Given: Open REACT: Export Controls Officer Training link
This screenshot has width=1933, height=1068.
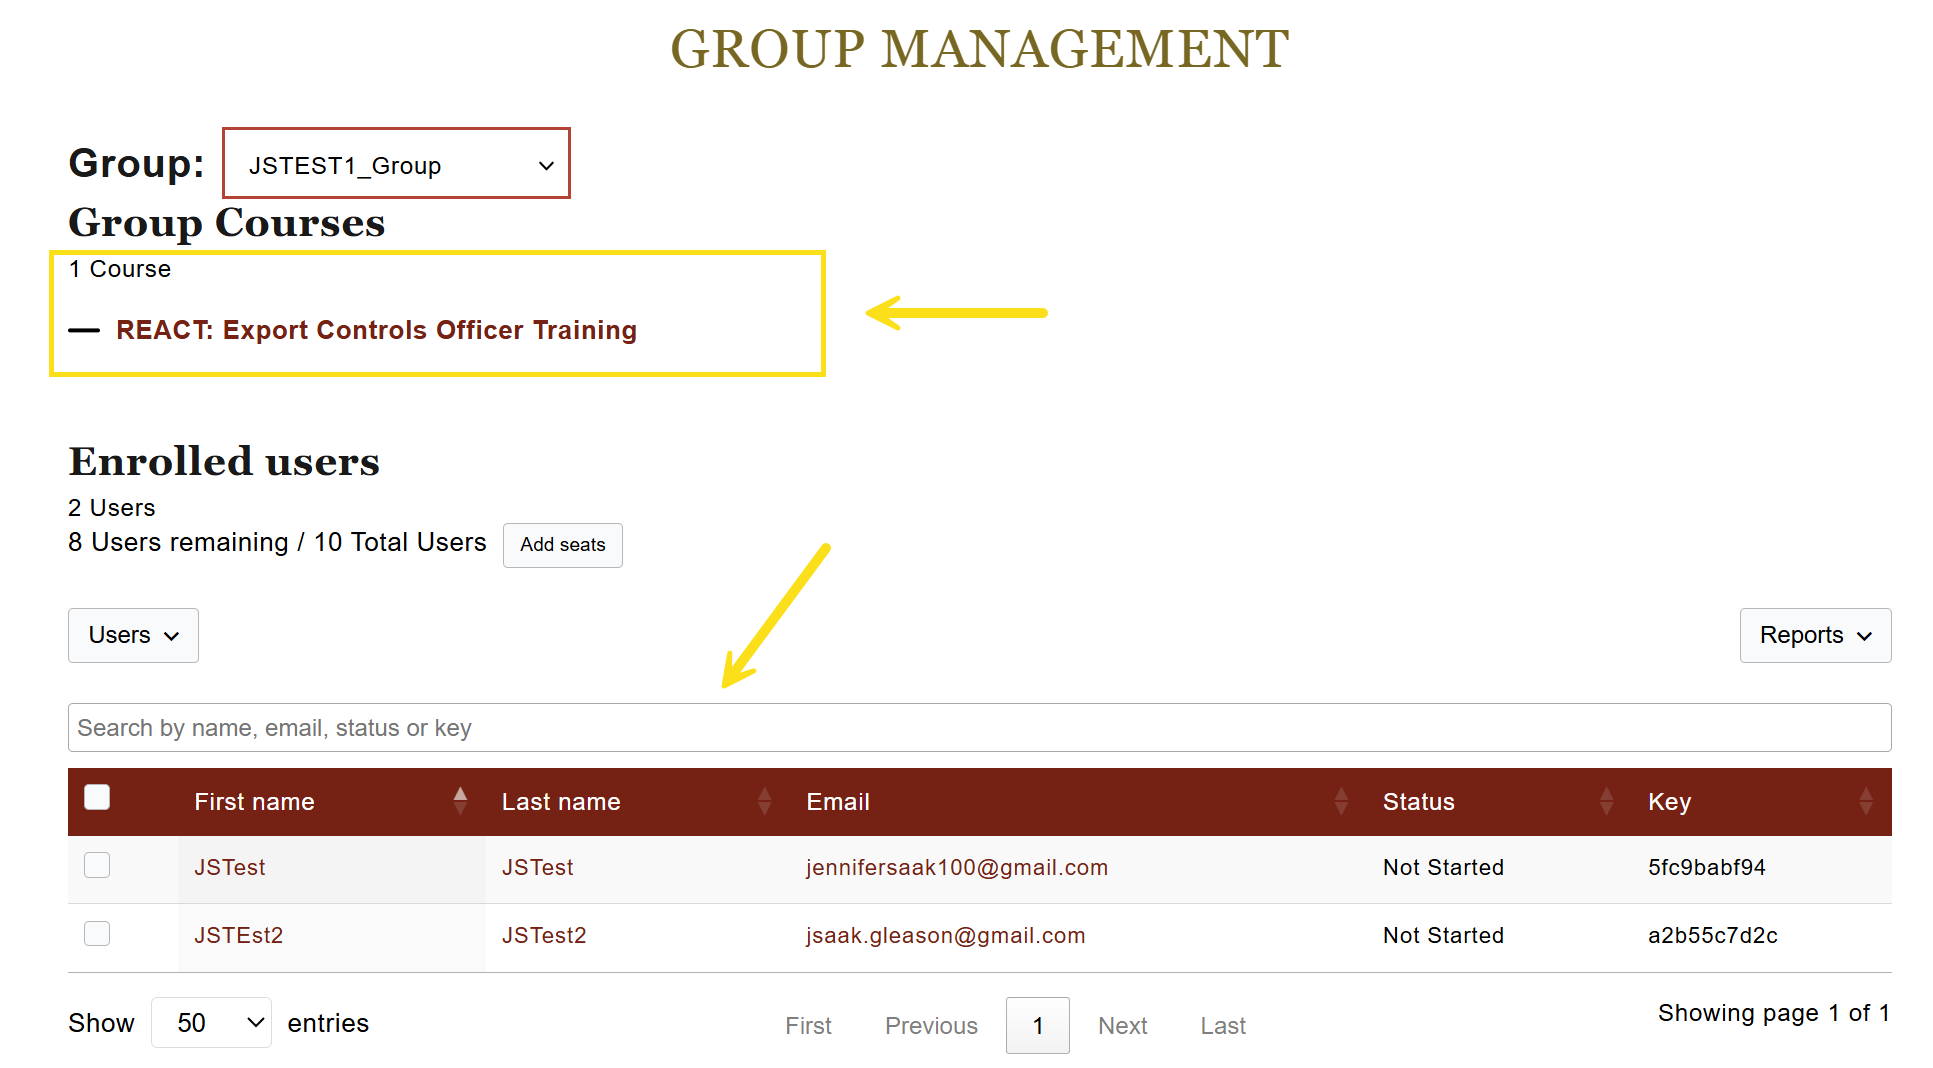Looking at the screenshot, I should (x=376, y=330).
